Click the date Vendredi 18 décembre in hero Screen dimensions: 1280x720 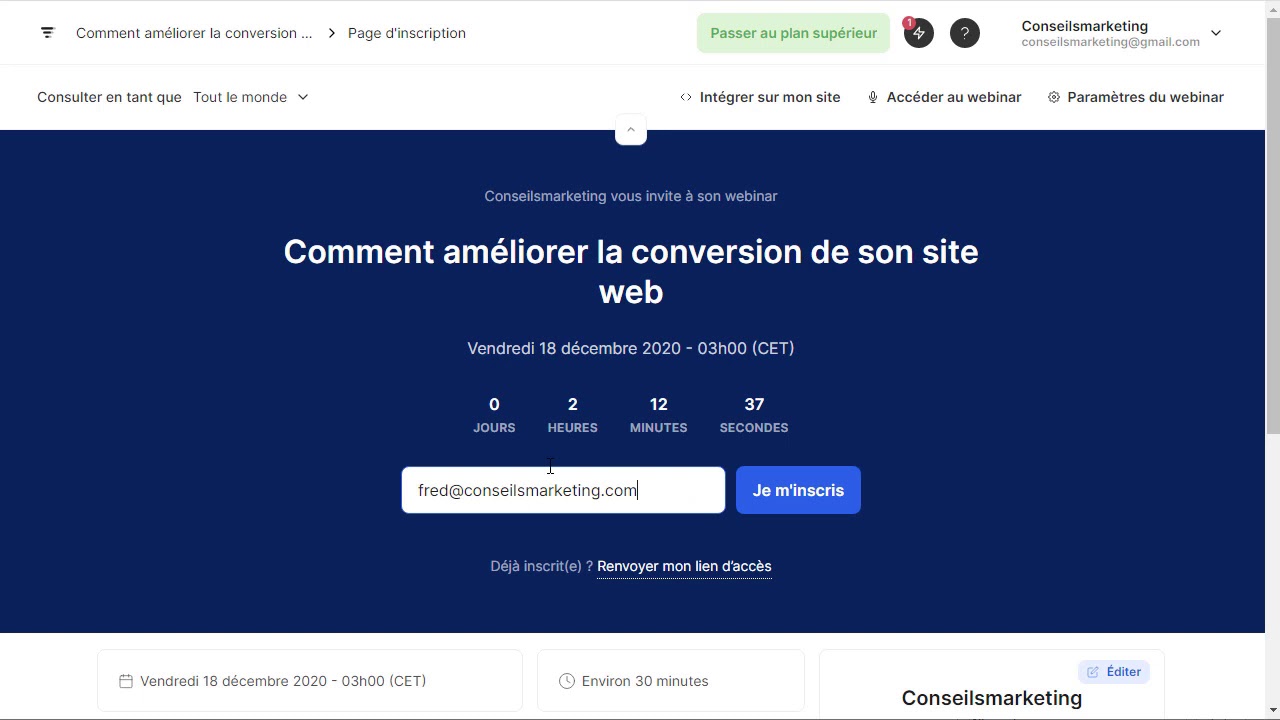(x=631, y=348)
